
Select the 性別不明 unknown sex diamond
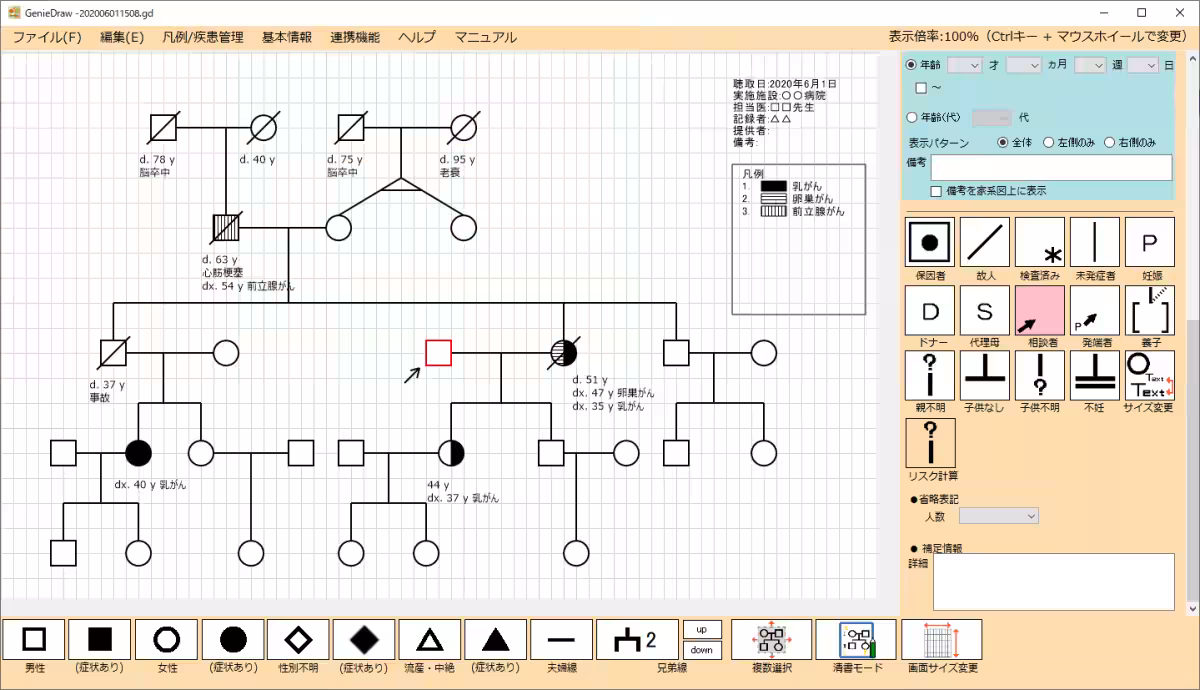[298, 639]
